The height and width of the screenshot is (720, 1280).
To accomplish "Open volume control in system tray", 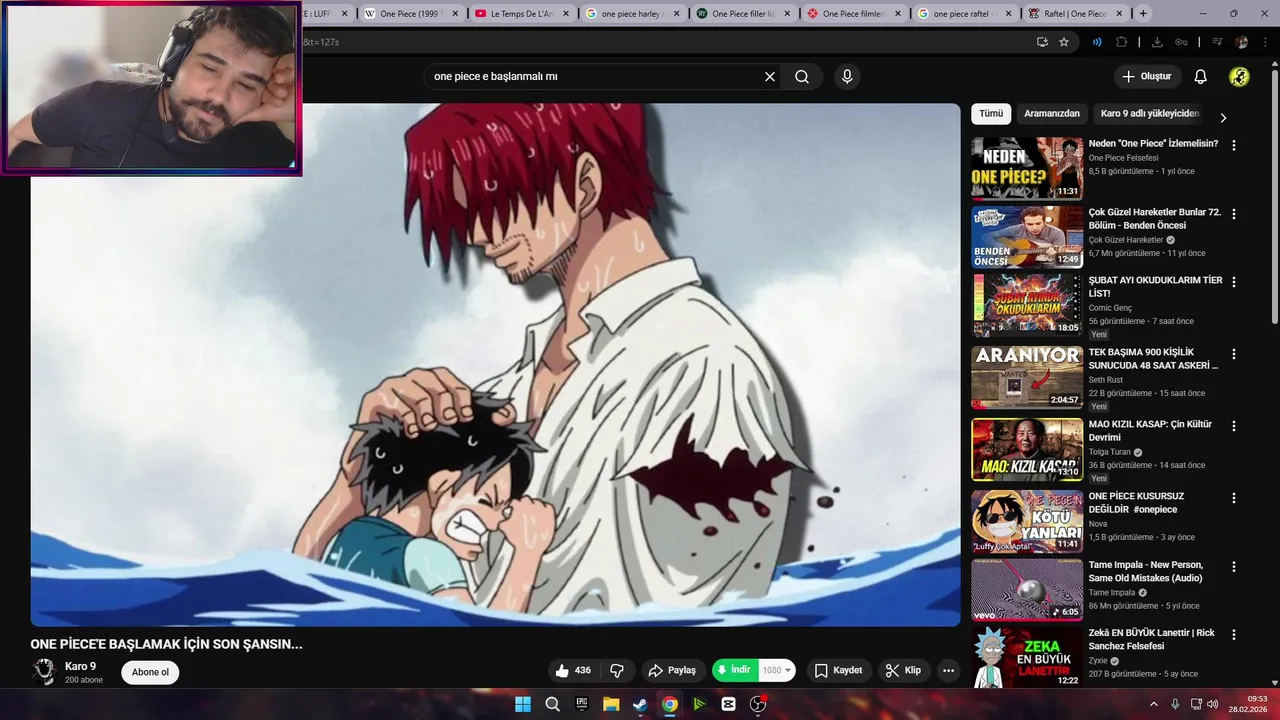I will click(1213, 704).
